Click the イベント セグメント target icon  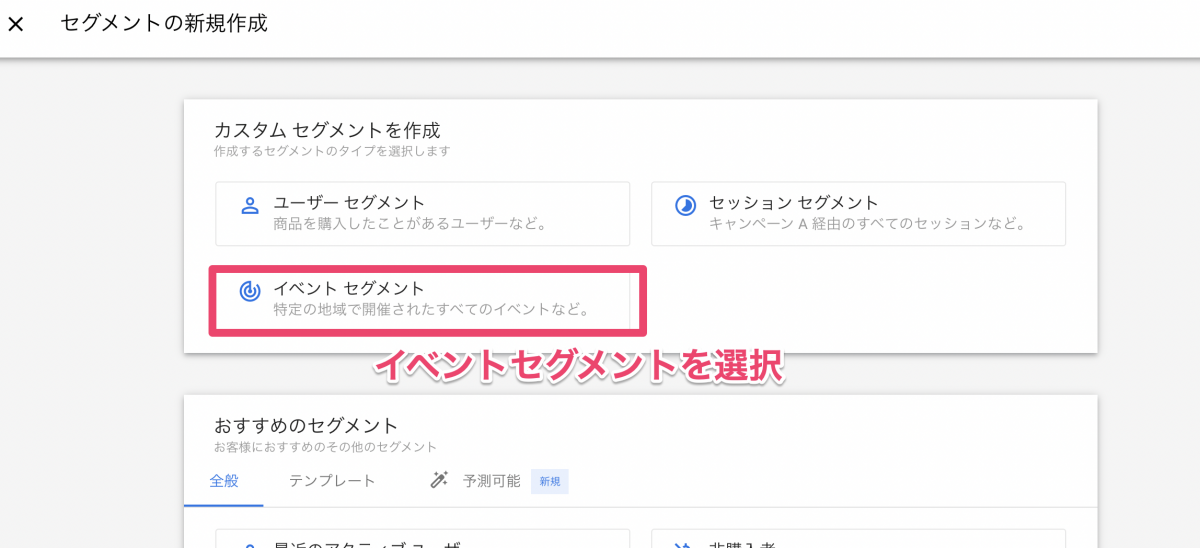(250, 292)
